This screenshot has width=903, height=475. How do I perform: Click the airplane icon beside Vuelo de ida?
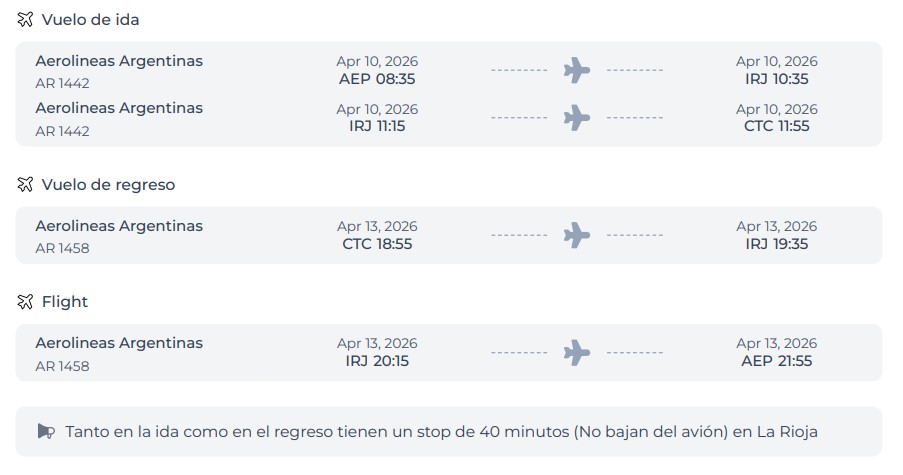click(26, 20)
